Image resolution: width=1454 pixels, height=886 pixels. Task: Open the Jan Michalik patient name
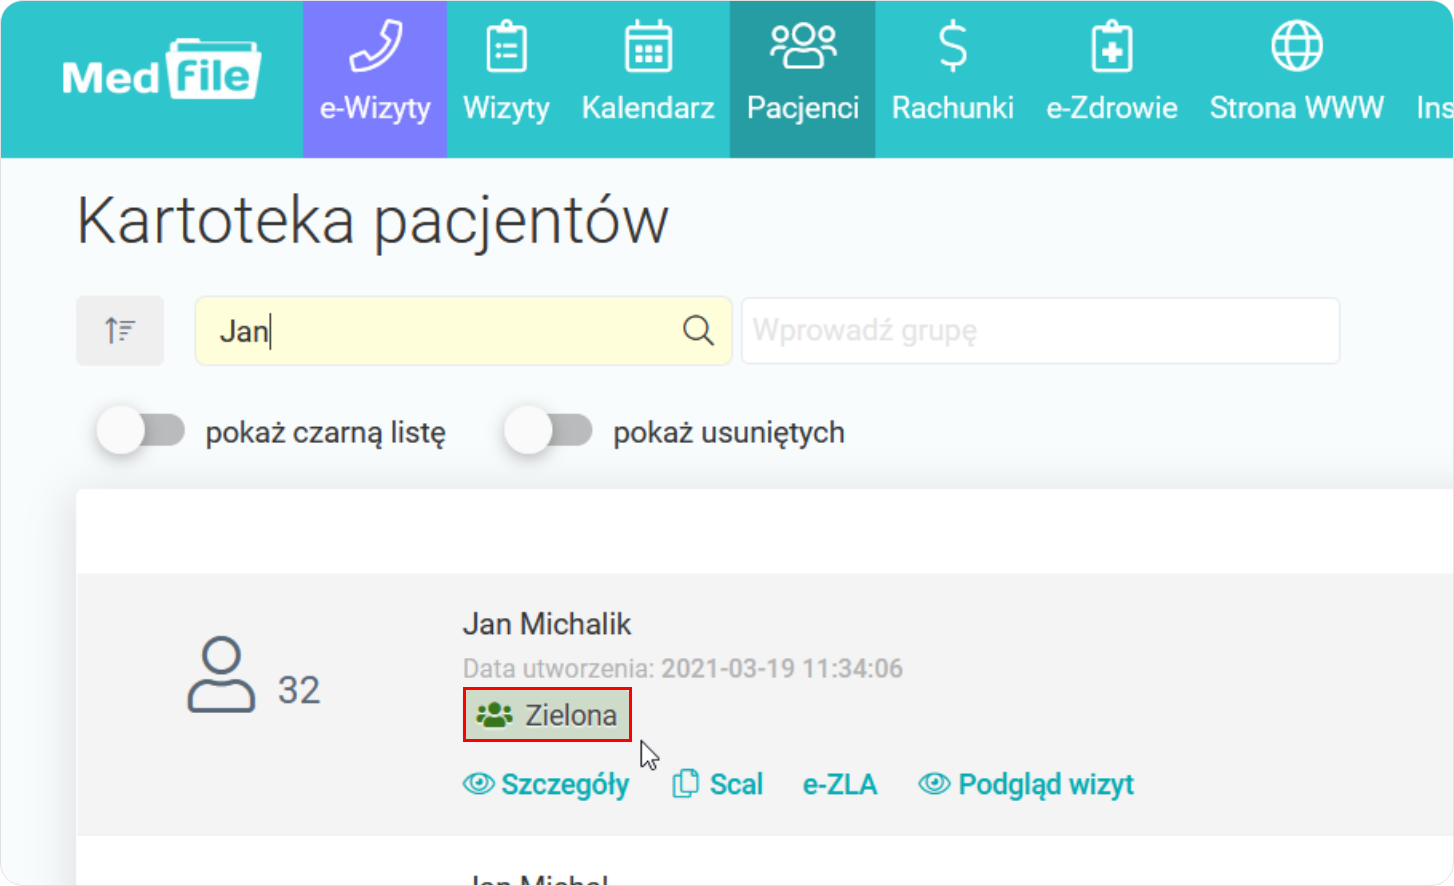point(547,624)
